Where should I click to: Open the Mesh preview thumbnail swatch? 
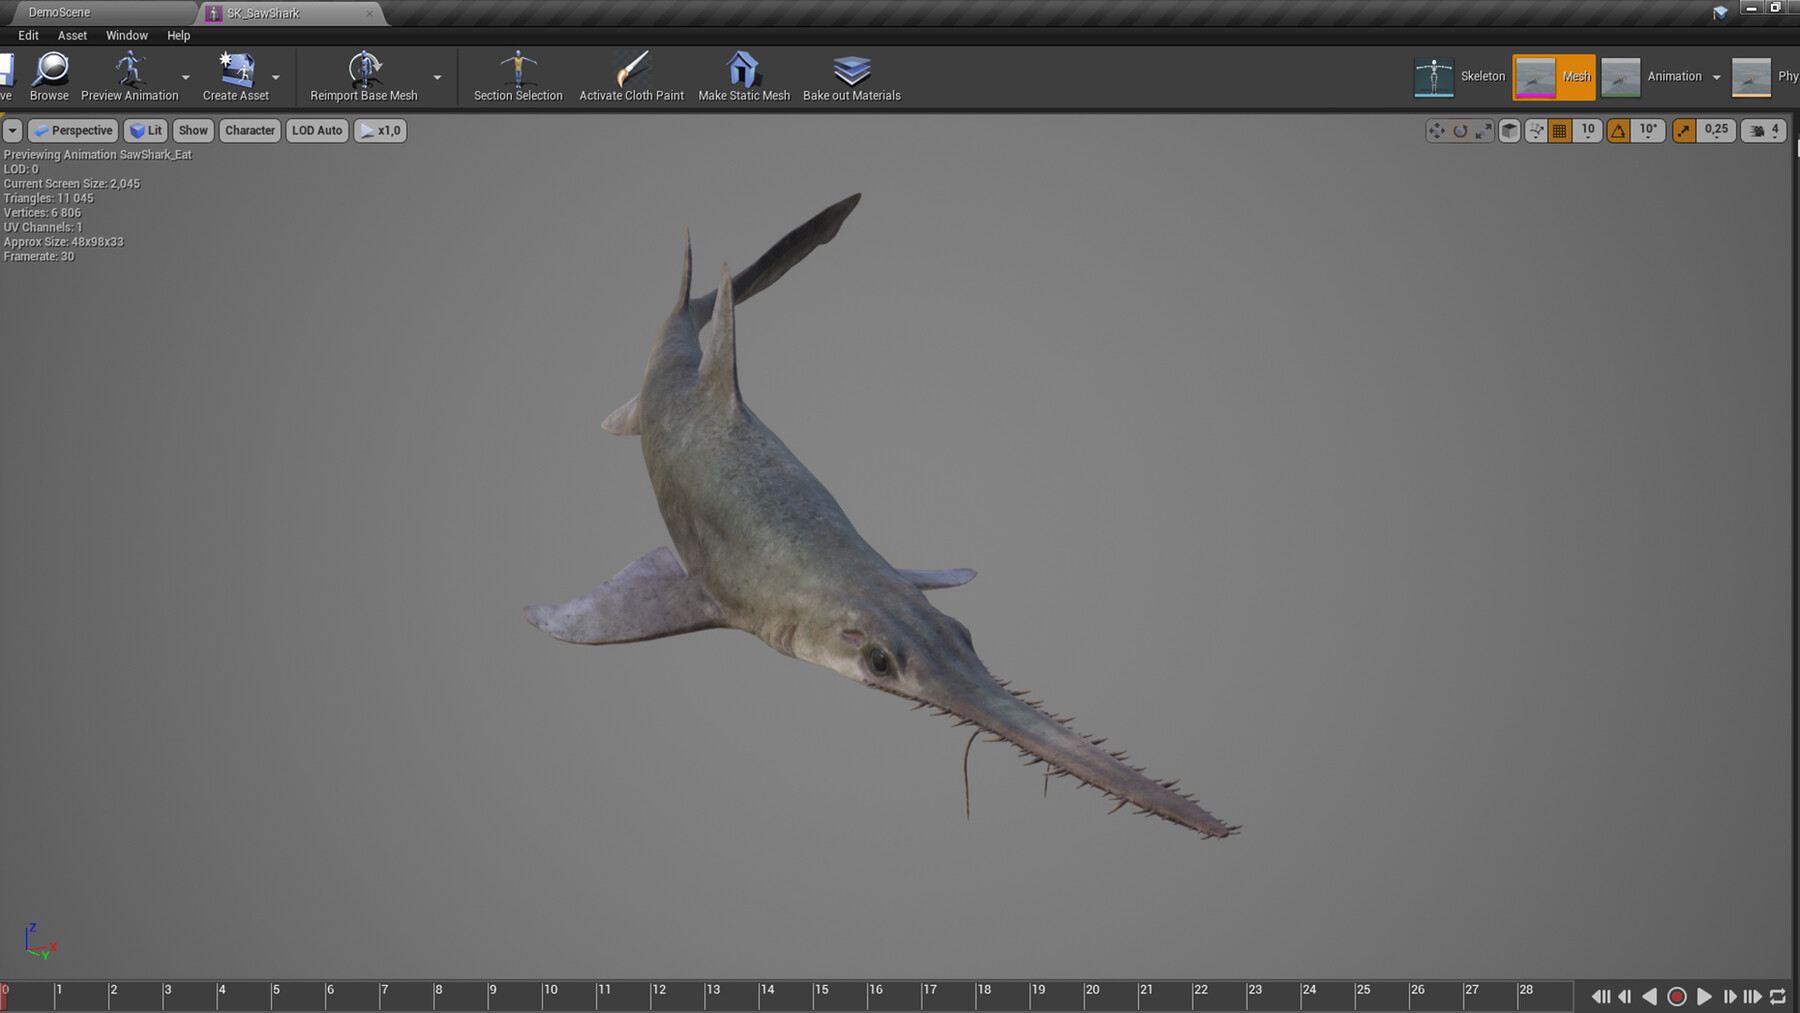(1534, 76)
